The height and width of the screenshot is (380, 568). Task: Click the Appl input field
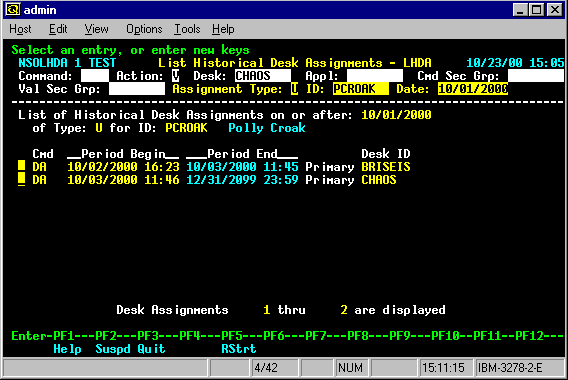coord(375,76)
